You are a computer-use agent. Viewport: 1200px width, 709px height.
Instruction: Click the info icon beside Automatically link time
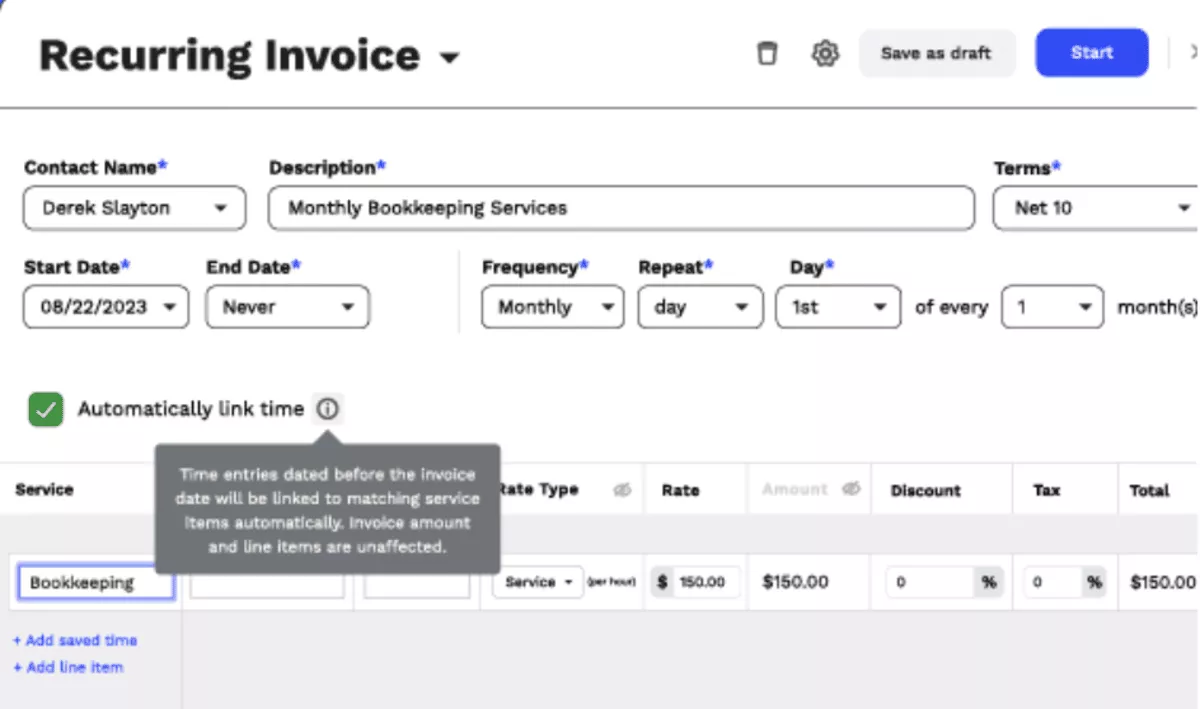(329, 408)
